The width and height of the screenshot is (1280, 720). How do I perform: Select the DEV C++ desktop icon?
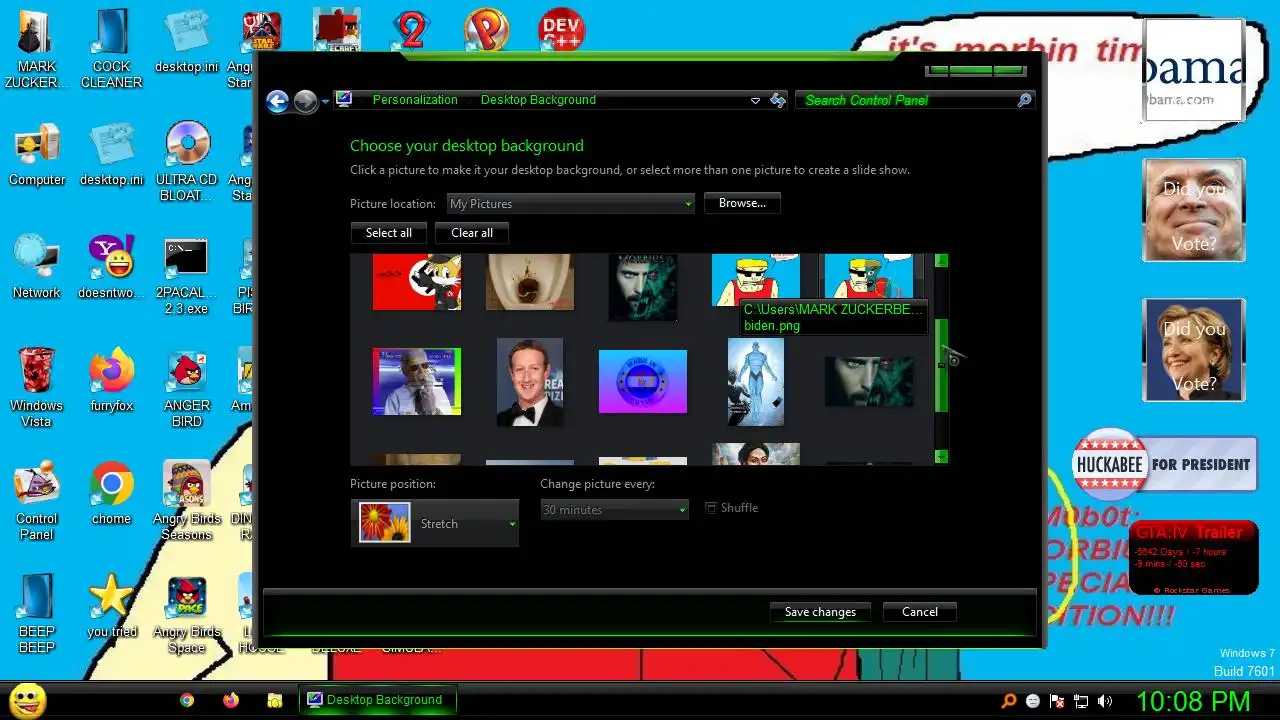(561, 30)
